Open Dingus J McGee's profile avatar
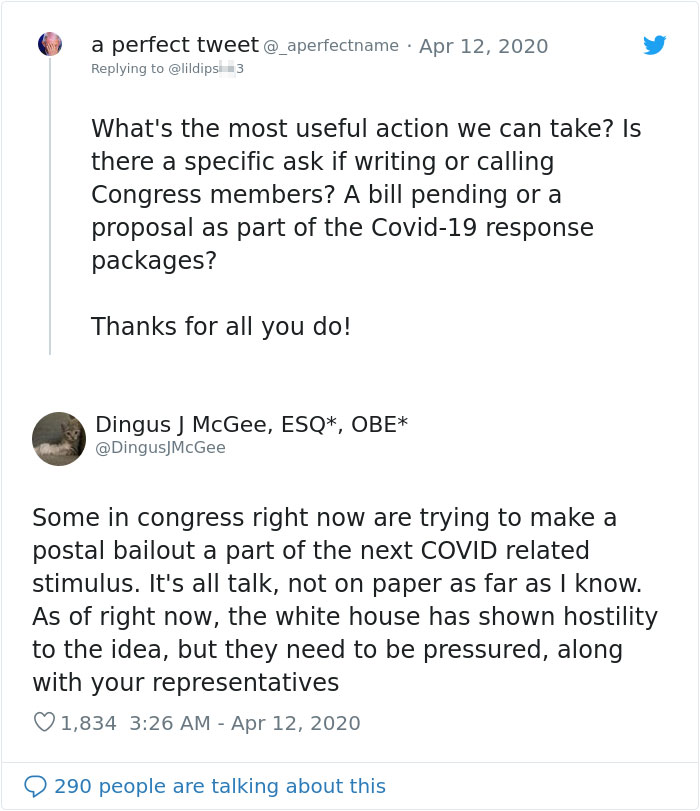 pos(58,438)
